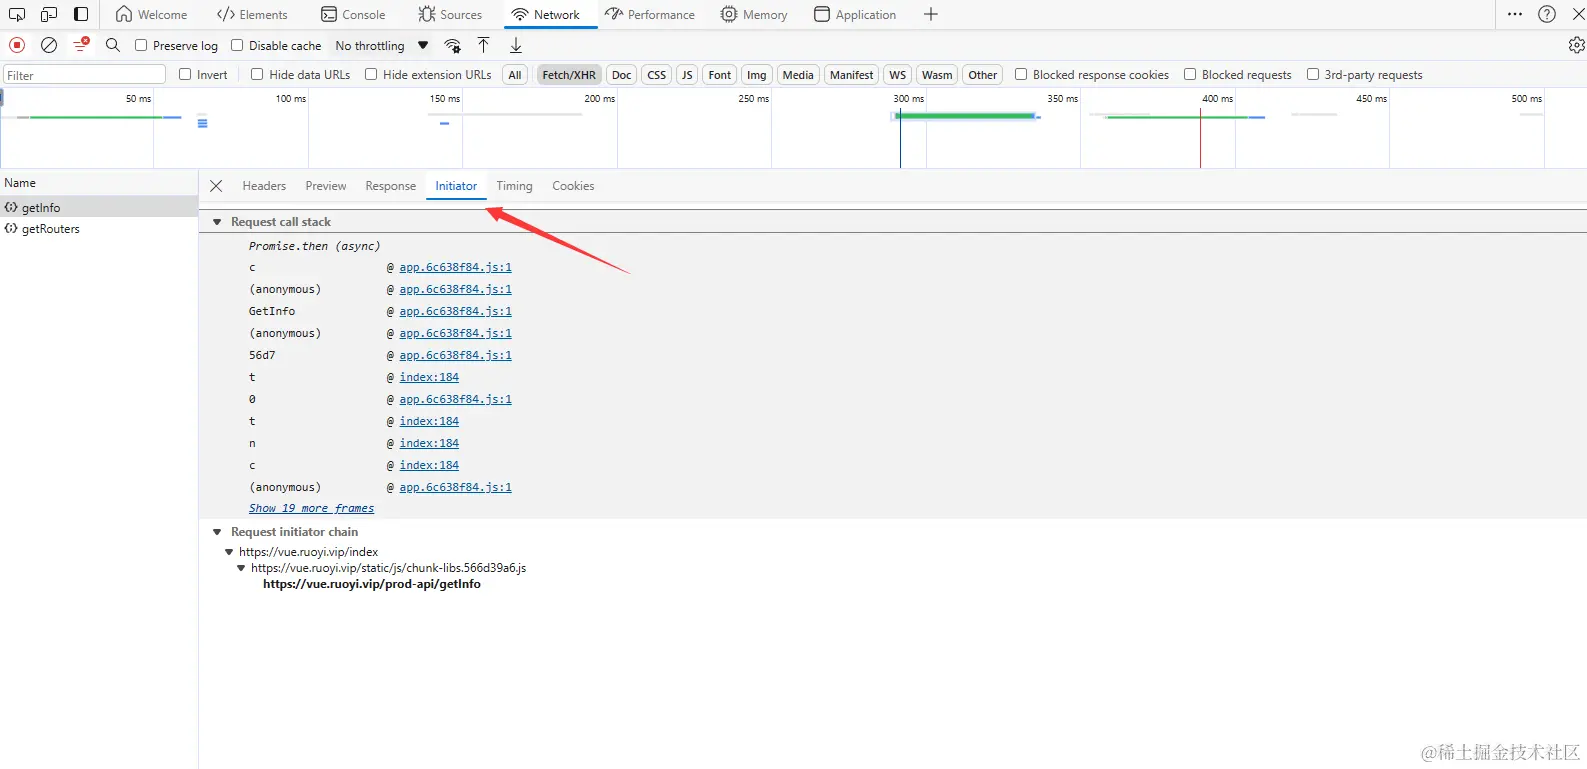Enable Disable cache checkbox
1587x769 pixels.
click(x=237, y=45)
